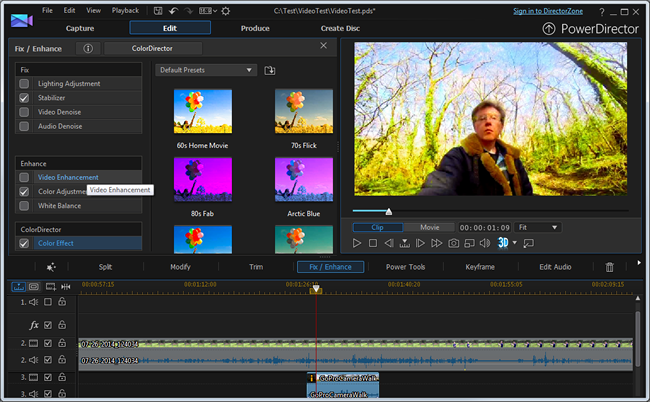Click the import presets icon beside Default Presets

pos(270,70)
